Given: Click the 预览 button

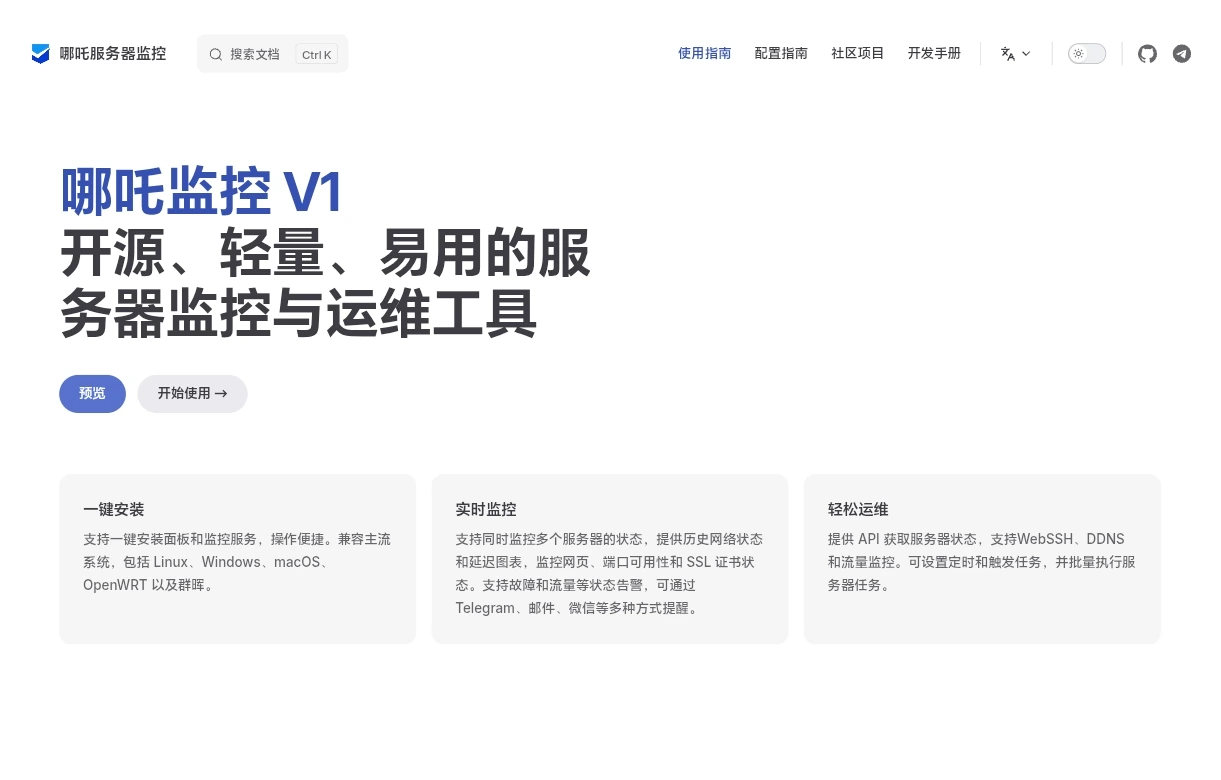Looking at the screenshot, I should coord(92,393).
